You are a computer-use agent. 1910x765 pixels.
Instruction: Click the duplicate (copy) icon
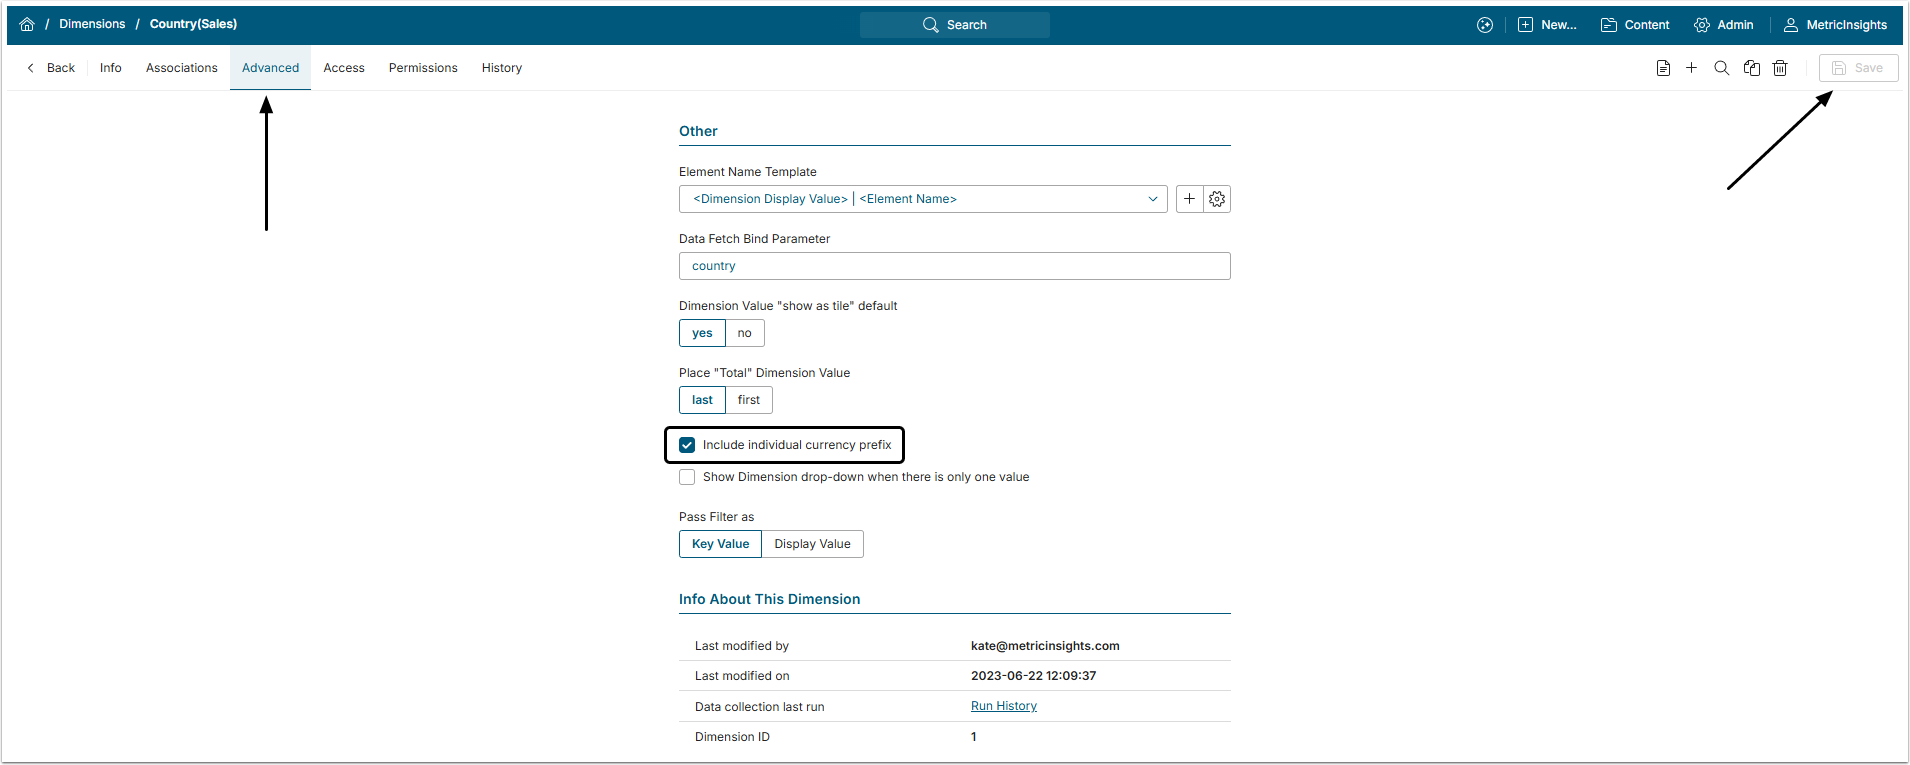(x=1751, y=68)
